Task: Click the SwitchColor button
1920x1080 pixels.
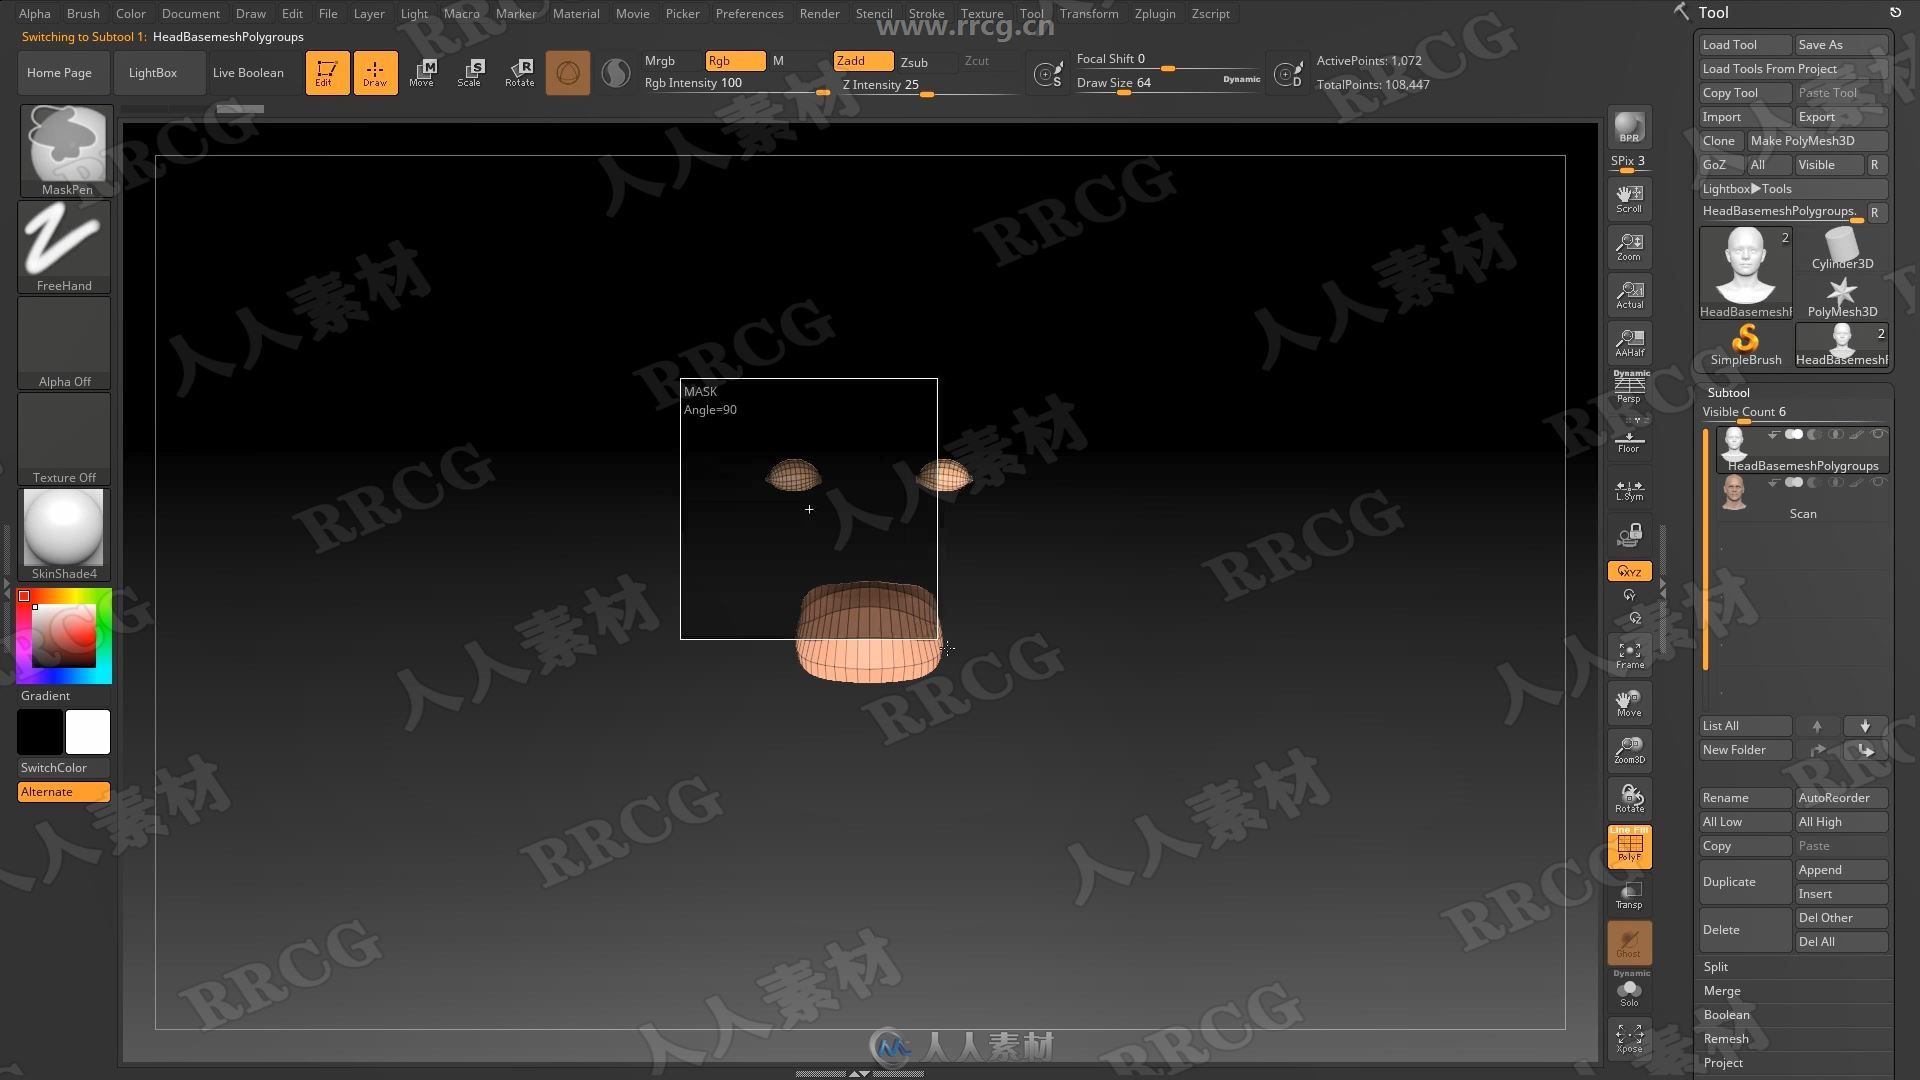Action: [64, 768]
